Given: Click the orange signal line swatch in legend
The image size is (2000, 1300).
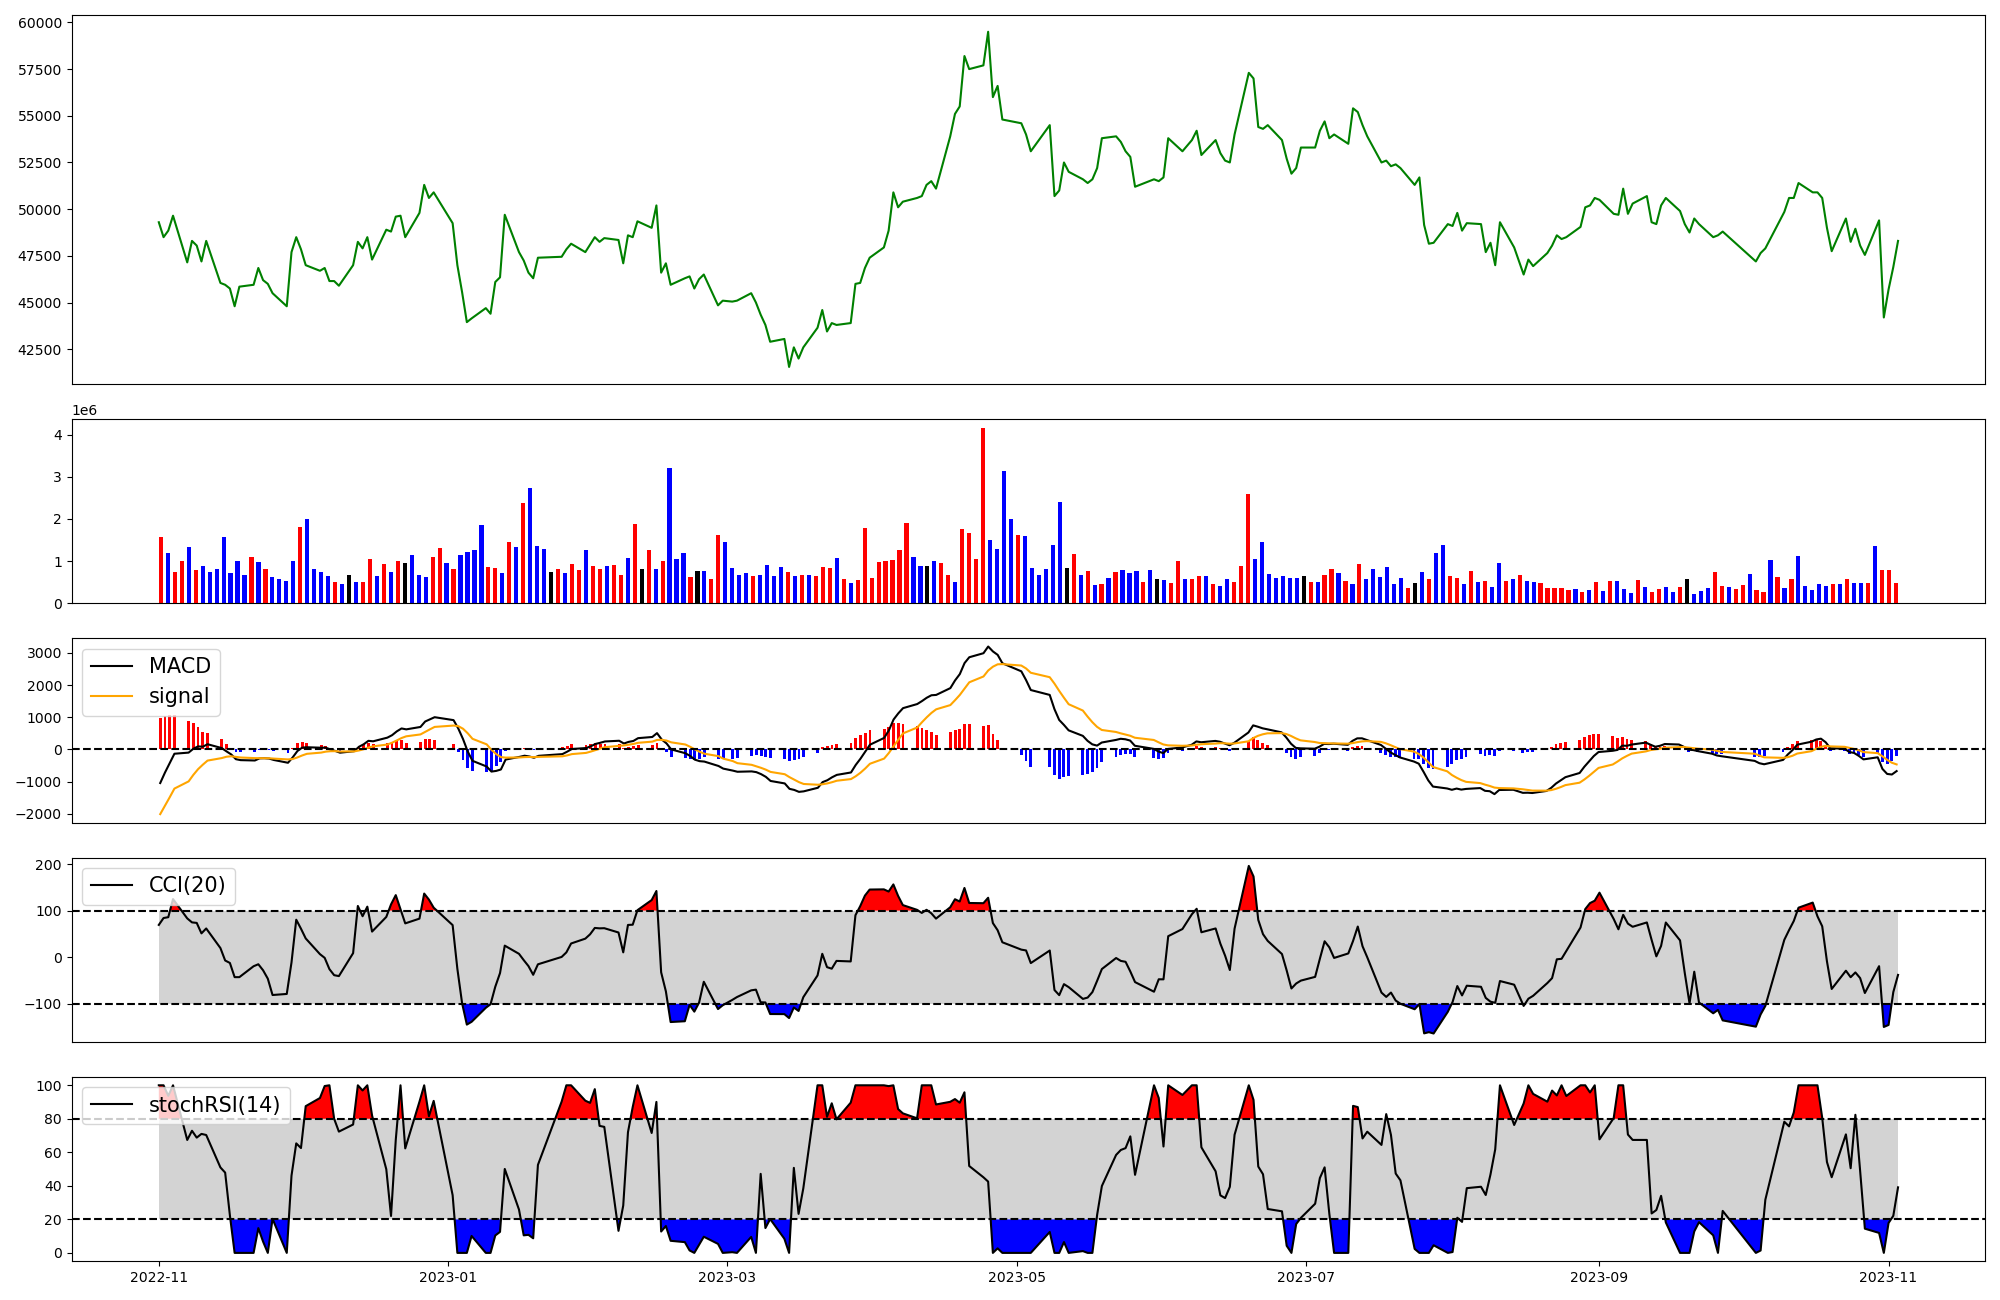Looking at the screenshot, I should [x=111, y=696].
